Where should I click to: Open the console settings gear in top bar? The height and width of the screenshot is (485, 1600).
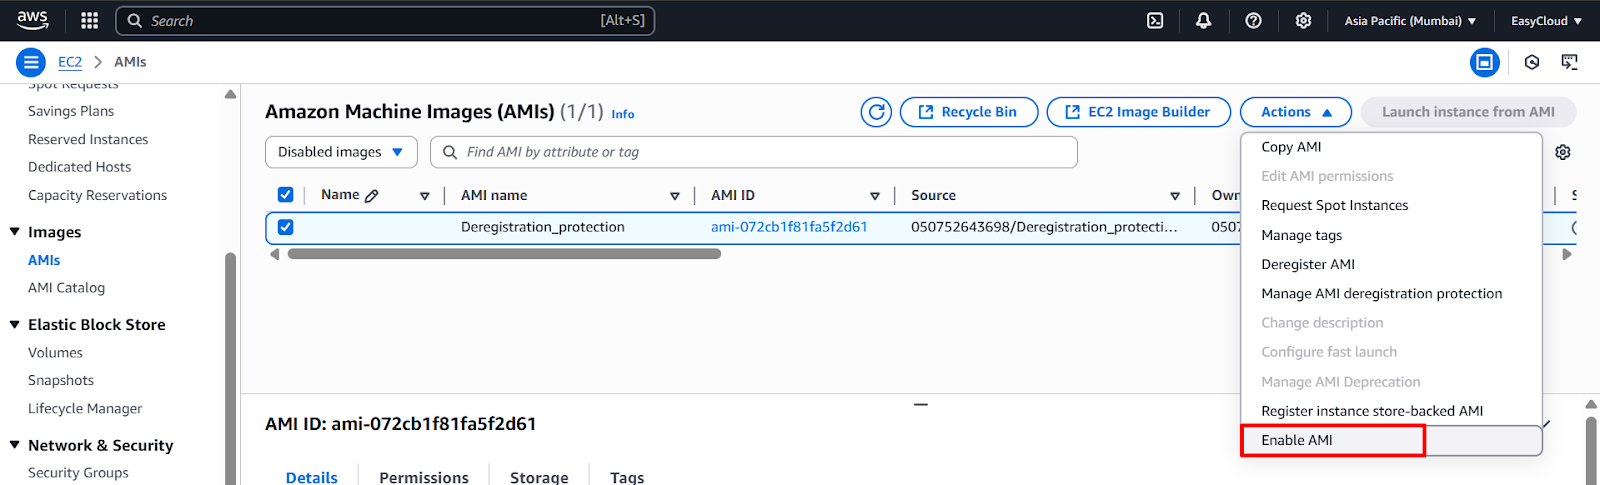1303,20
